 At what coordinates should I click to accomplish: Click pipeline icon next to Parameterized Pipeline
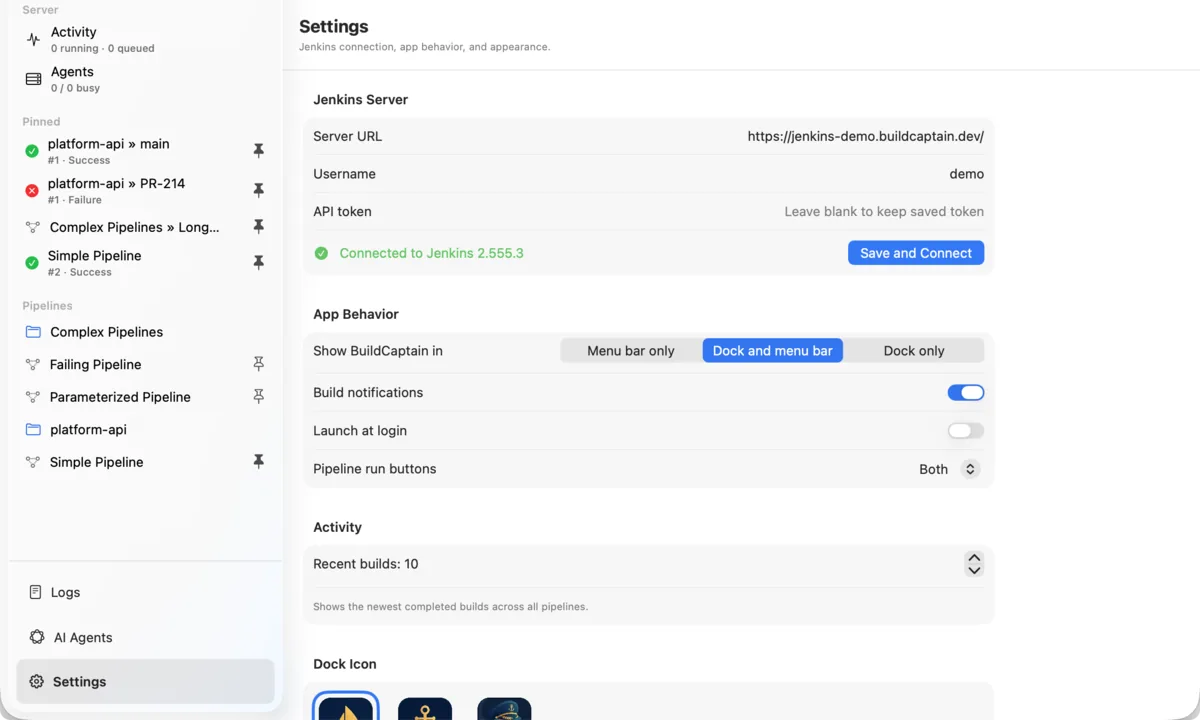(33, 397)
